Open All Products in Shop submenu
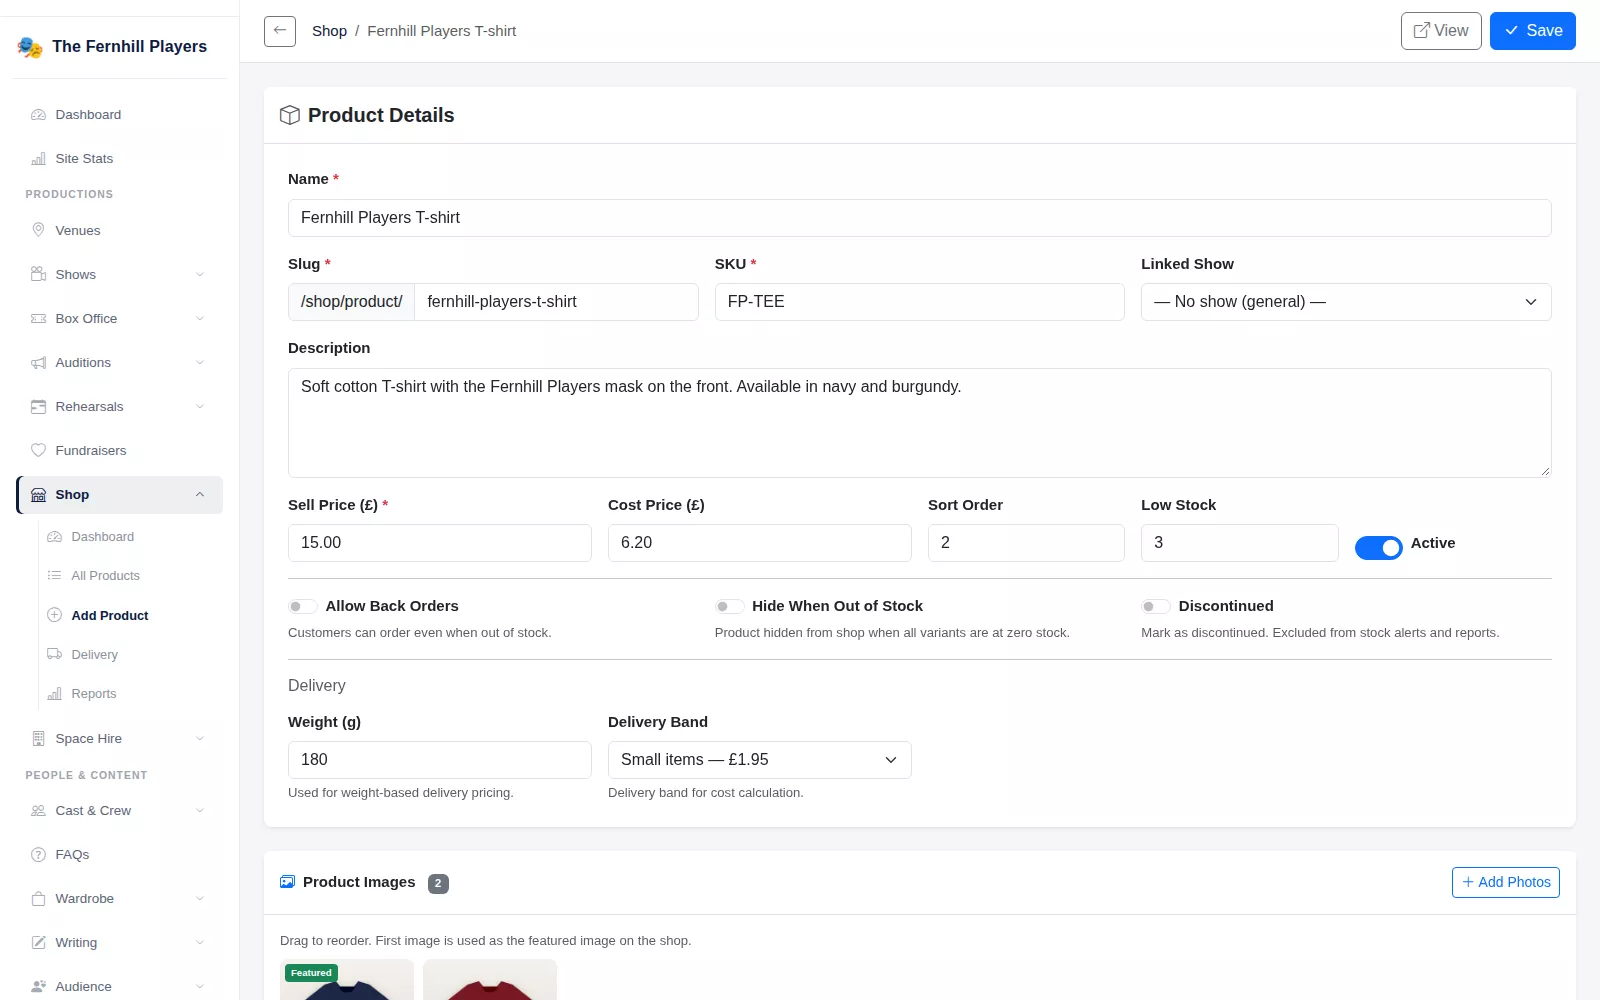Screen dimensions: 1600x1000 point(105,576)
